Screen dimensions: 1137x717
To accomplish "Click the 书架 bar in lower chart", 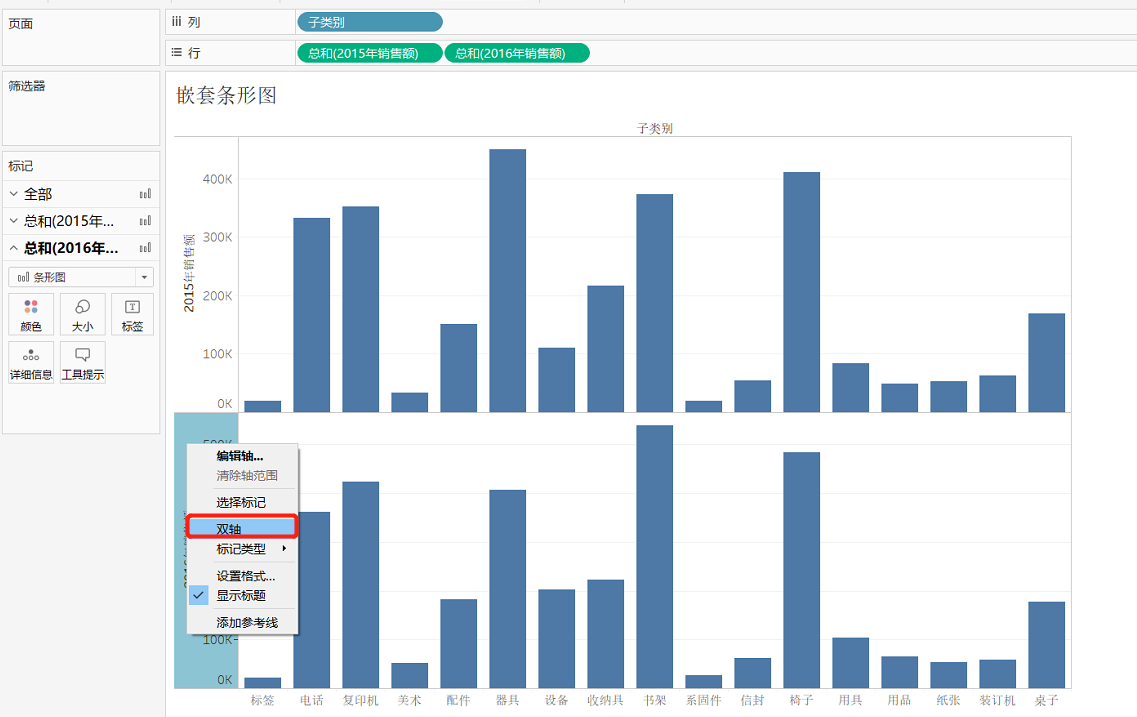I will tap(655, 557).
